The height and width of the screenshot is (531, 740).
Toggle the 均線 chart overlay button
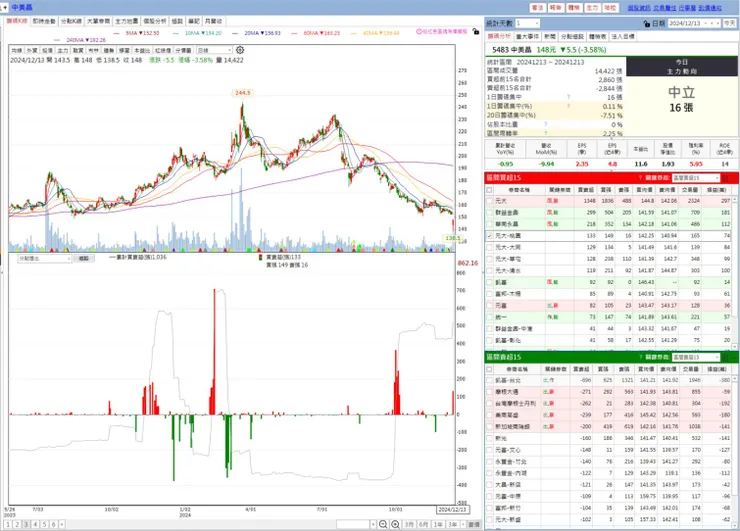click(17, 51)
